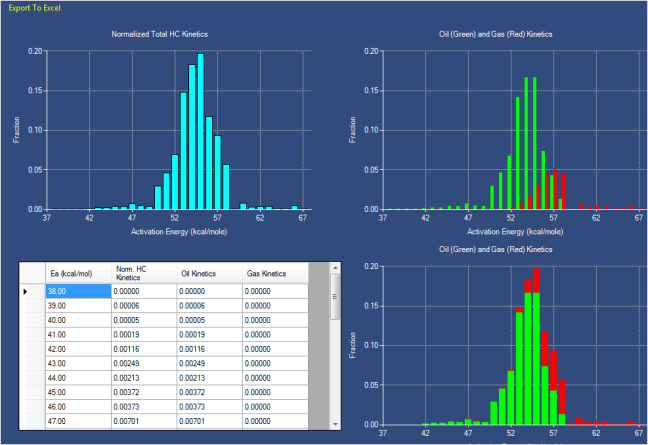Select the Gas Kinetics column header
The width and height of the screenshot is (648, 445).
point(275,272)
